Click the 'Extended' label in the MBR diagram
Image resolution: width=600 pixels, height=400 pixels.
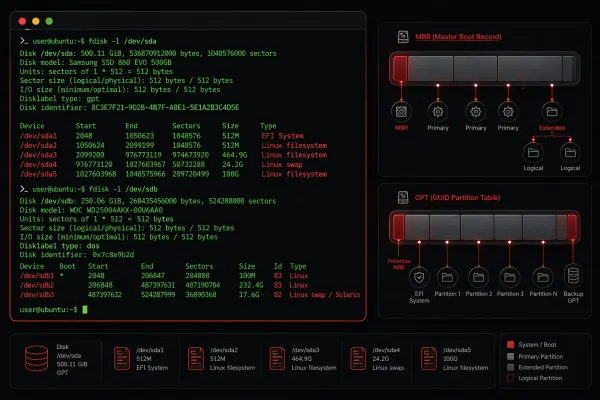[x=552, y=128]
